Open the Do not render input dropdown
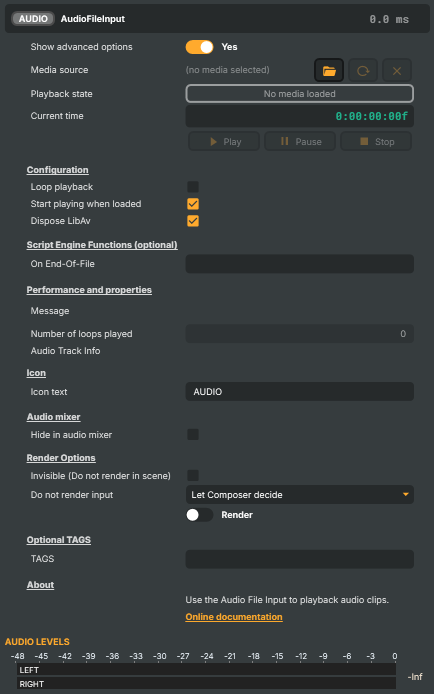Viewport: 434px width, 694px height. click(300, 494)
